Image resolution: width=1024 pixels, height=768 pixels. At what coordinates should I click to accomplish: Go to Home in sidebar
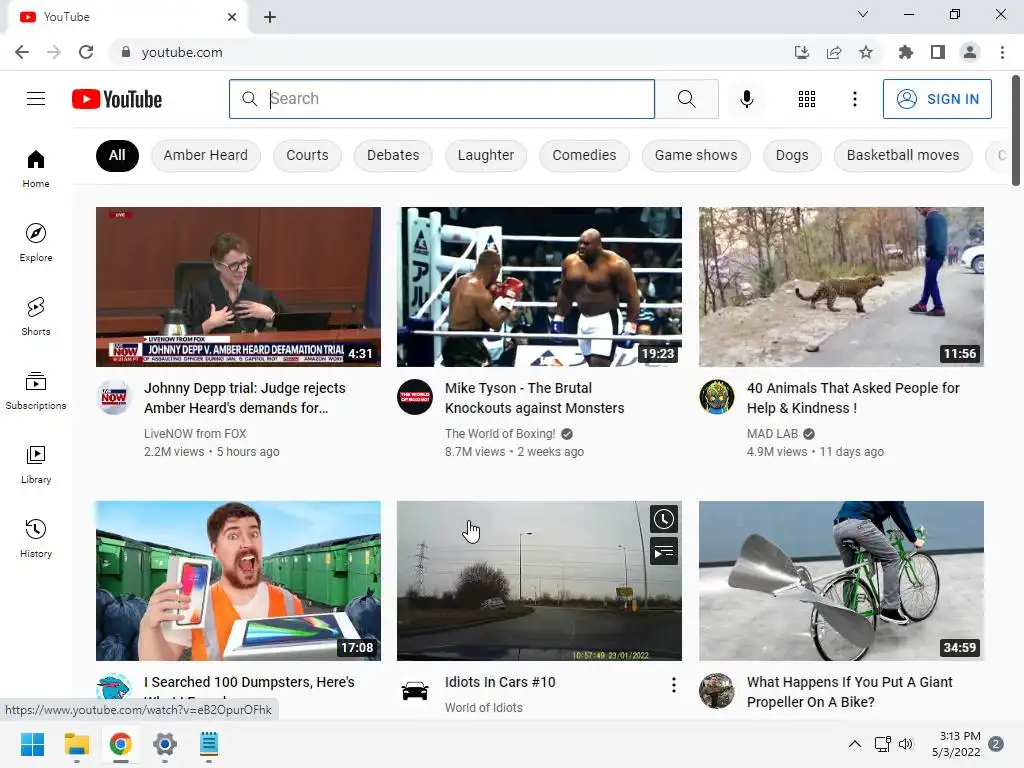[36, 169]
